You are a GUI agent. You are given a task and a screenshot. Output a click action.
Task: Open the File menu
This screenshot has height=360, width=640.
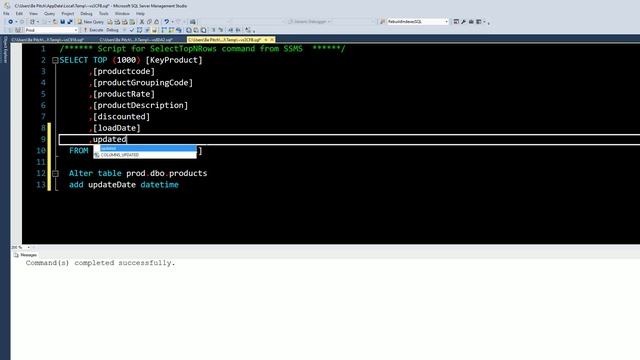[x=6, y=13]
